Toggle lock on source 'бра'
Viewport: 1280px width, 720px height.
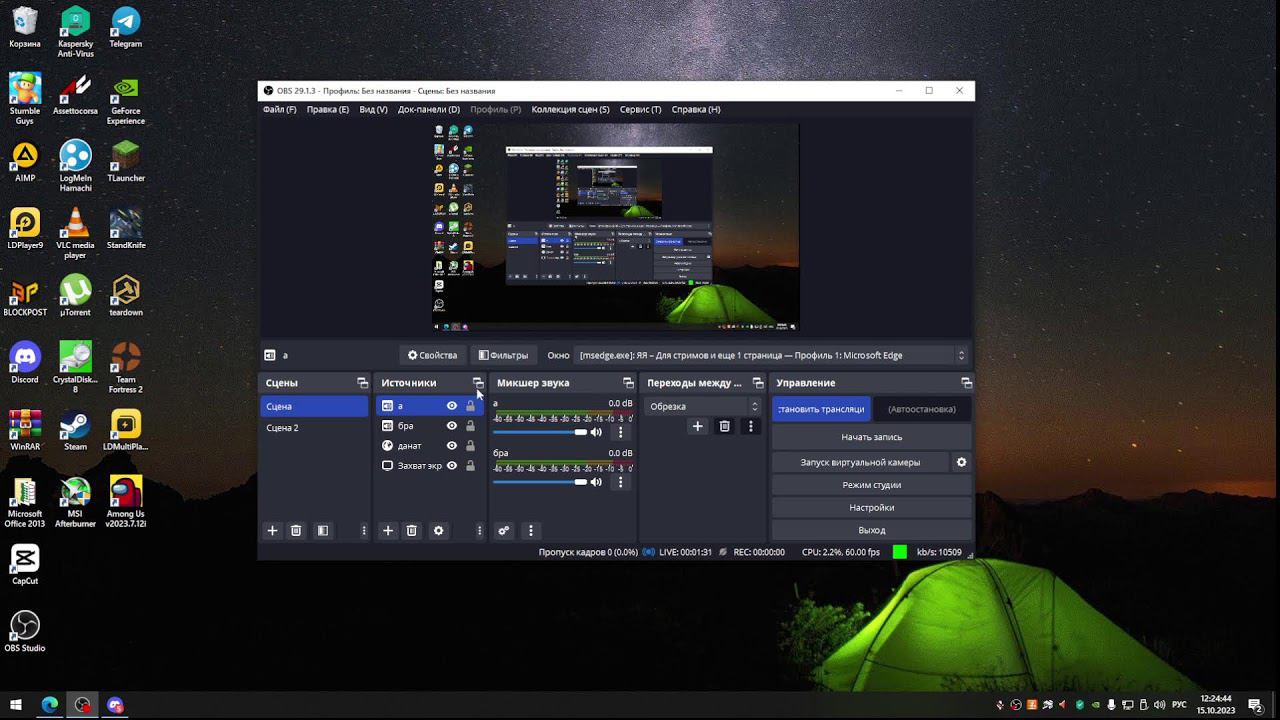click(x=470, y=426)
